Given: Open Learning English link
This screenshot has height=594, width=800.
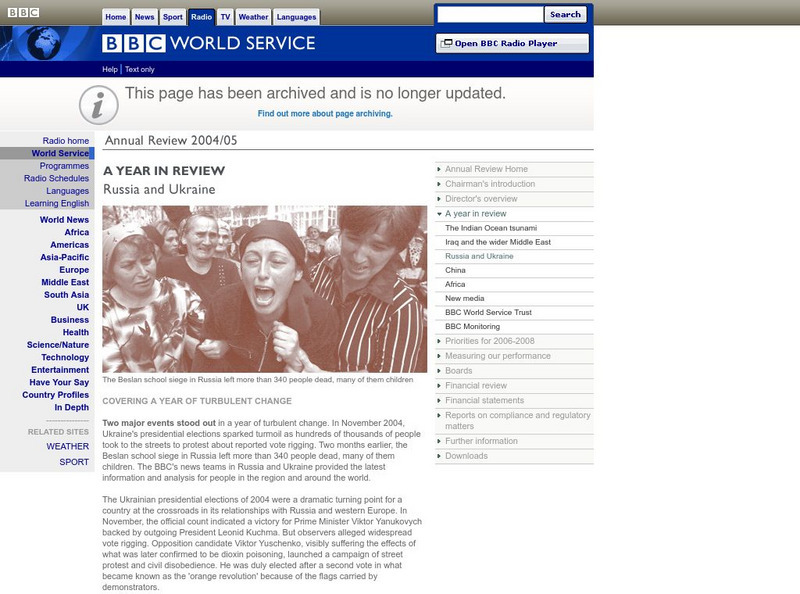Looking at the screenshot, I should [57, 203].
